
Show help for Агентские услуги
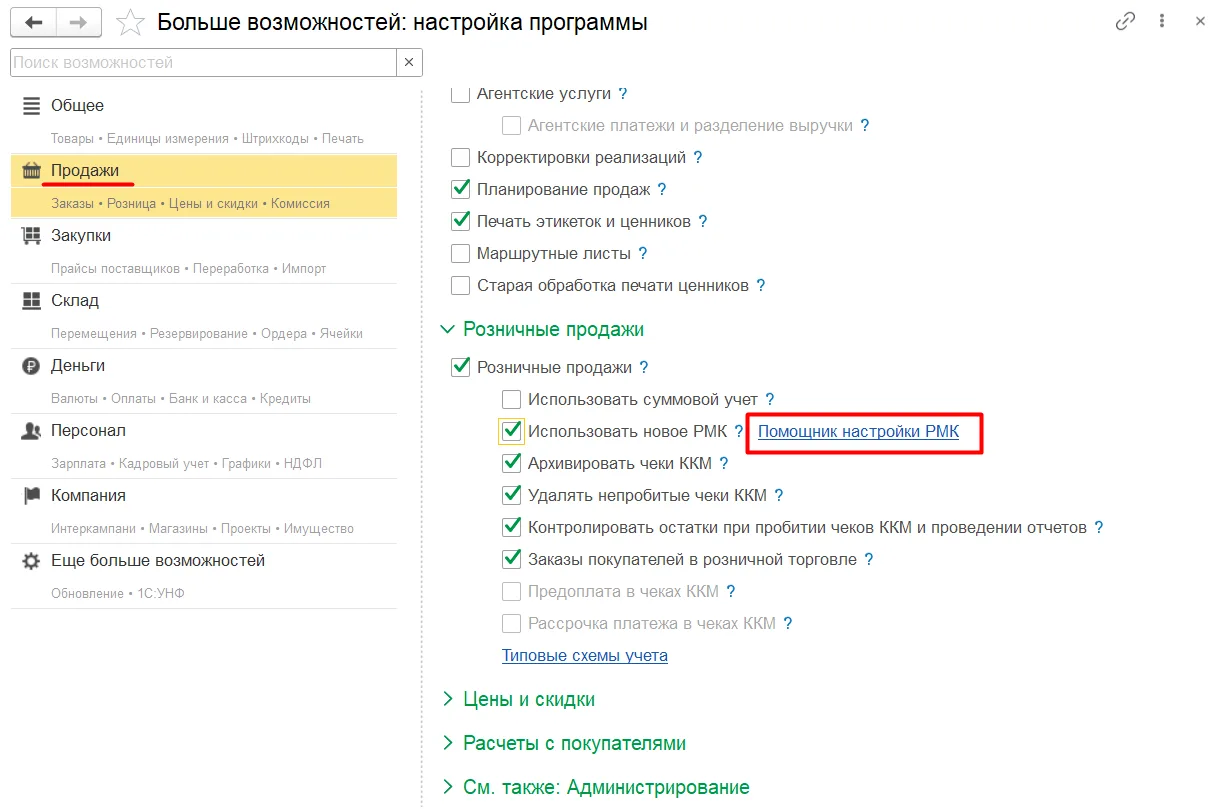[623, 93]
